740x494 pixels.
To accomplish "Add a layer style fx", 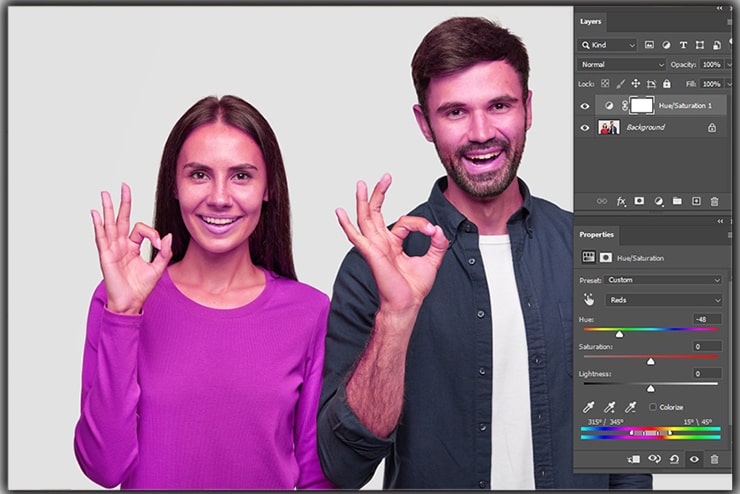I will point(621,201).
